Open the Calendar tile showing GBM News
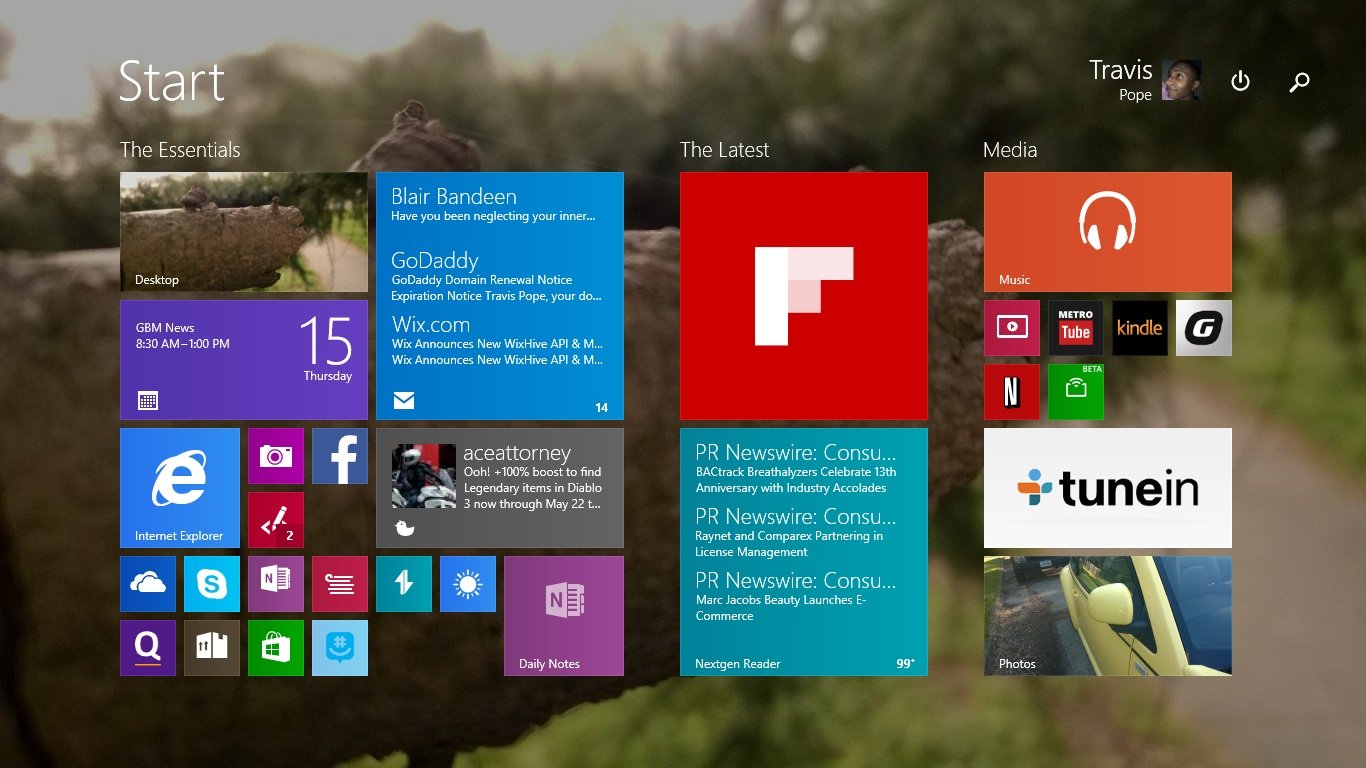 244,360
